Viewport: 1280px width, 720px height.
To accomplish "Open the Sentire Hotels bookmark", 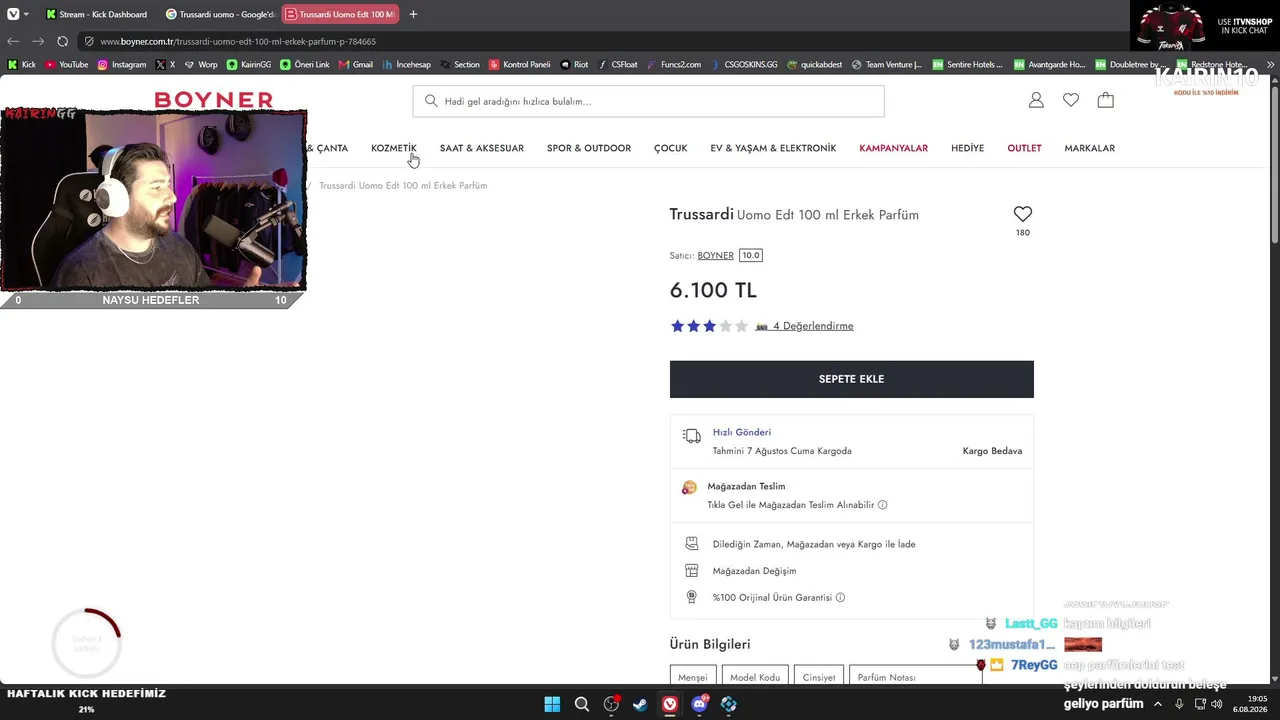I will tap(967, 64).
